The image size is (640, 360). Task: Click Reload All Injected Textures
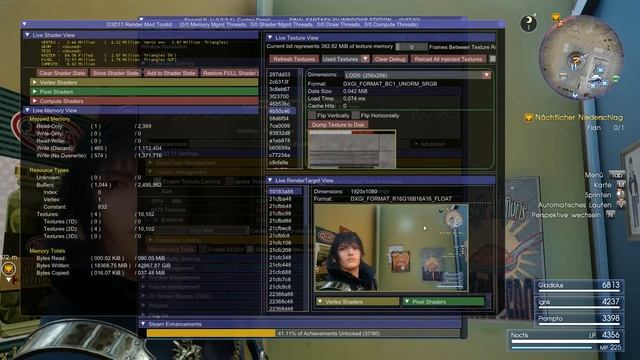coord(448,59)
